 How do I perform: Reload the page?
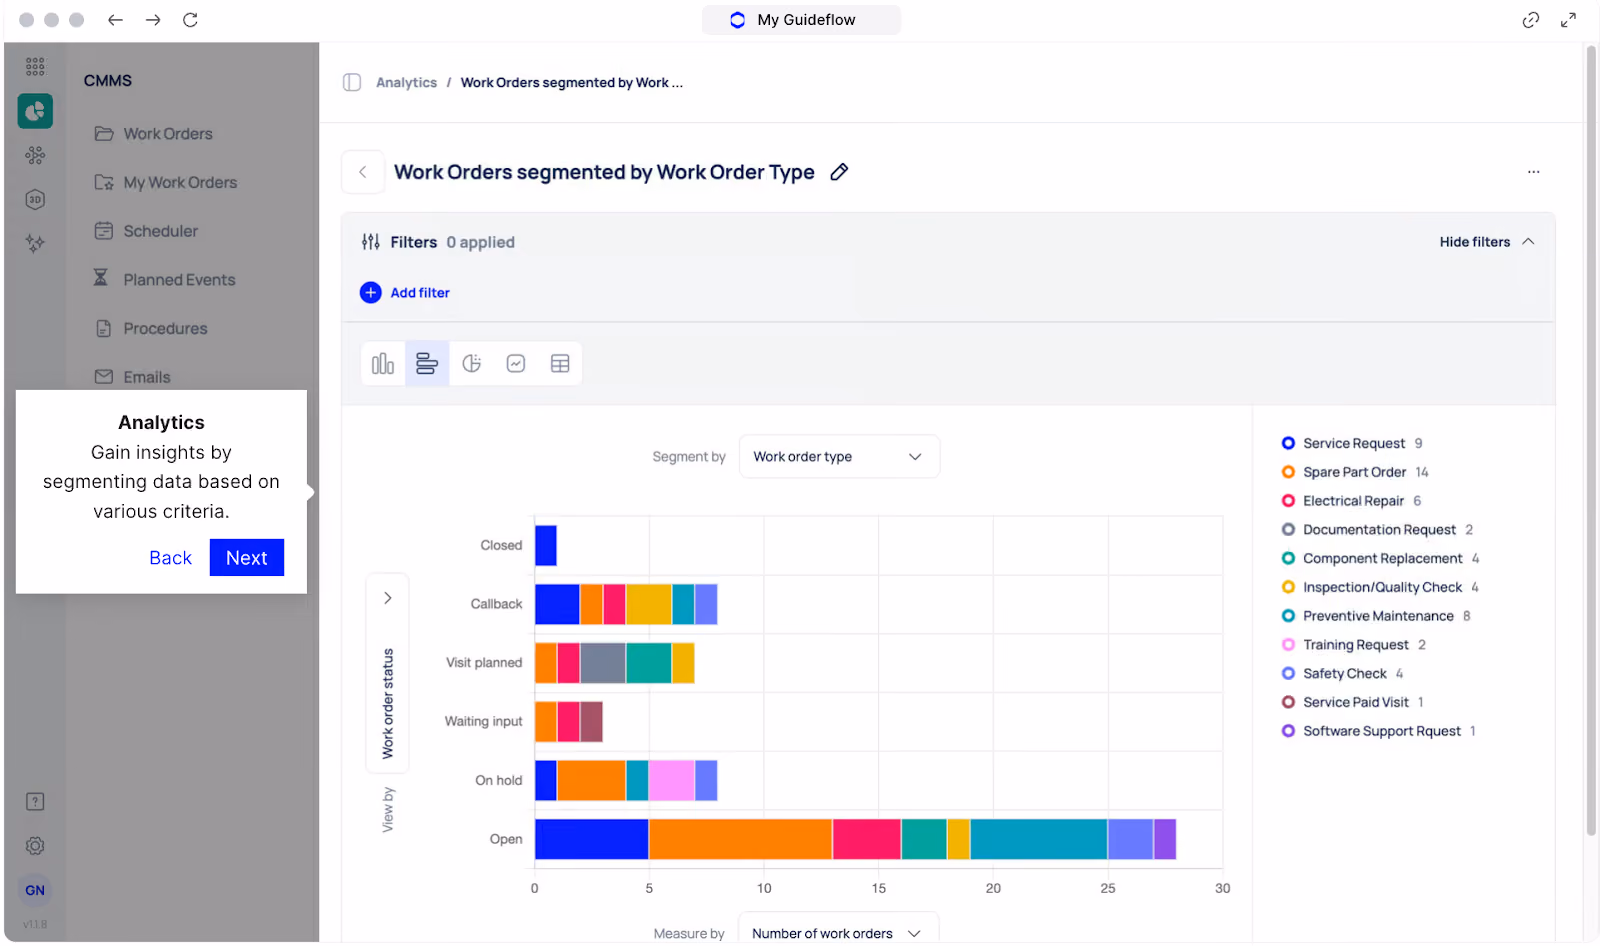click(x=190, y=20)
